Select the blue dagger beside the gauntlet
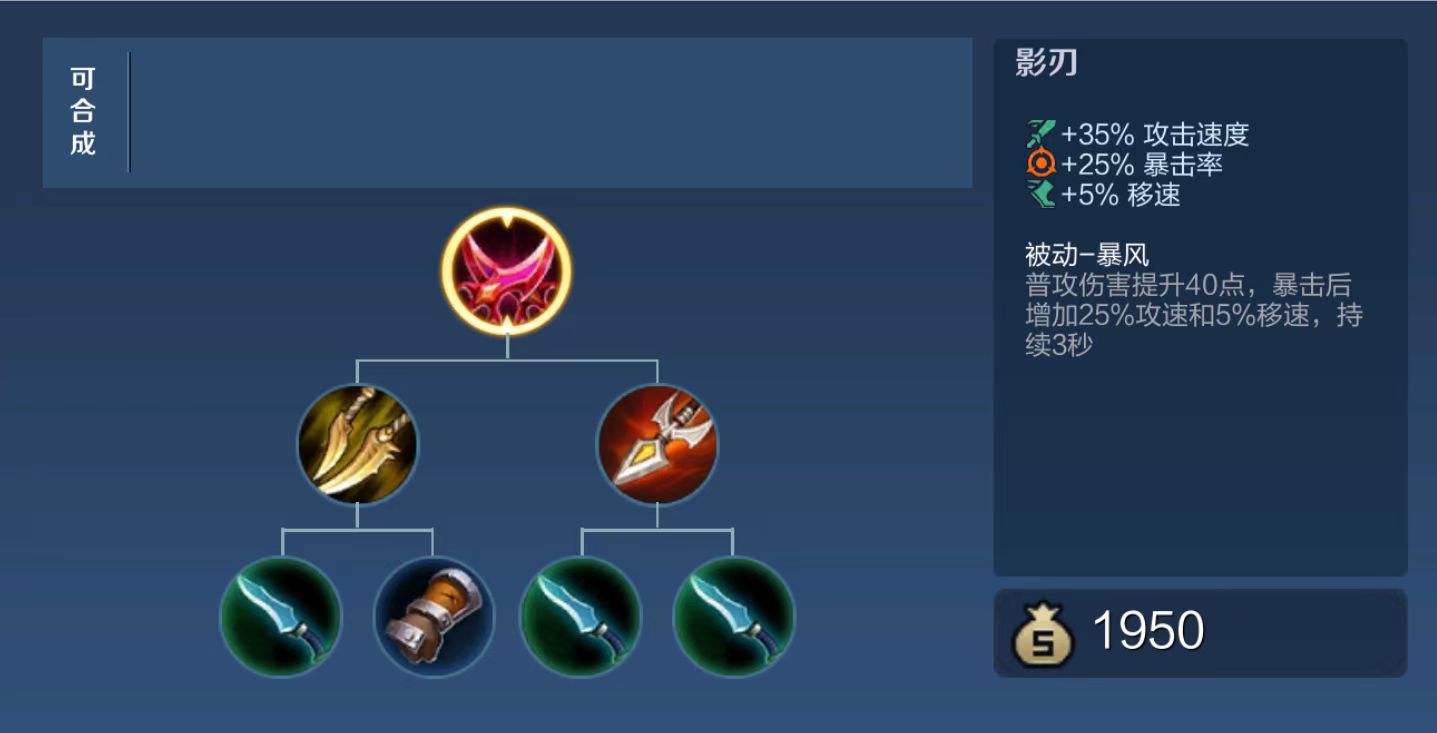The image size is (1437, 733). click(281, 616)
